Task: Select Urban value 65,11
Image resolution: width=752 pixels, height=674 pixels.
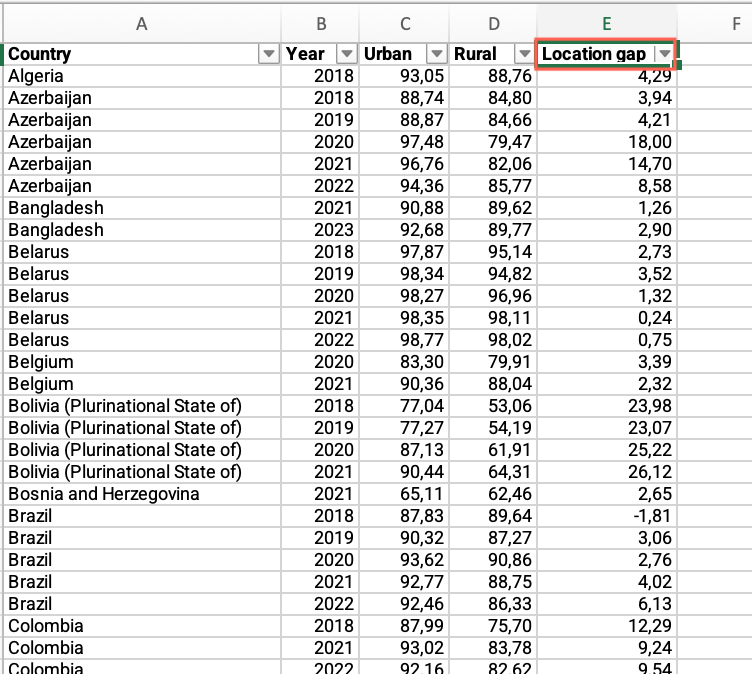Action: (x=404, y=494)
